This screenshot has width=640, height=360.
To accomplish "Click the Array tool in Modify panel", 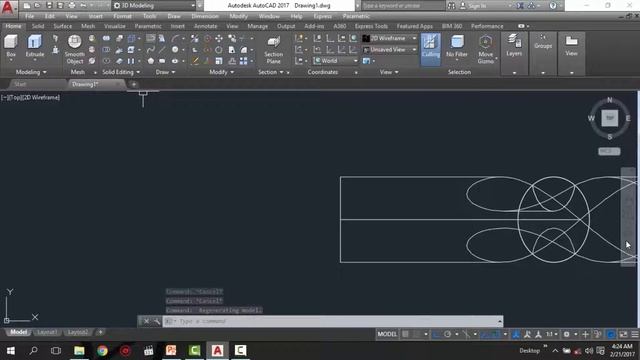I will click(244, 61).
